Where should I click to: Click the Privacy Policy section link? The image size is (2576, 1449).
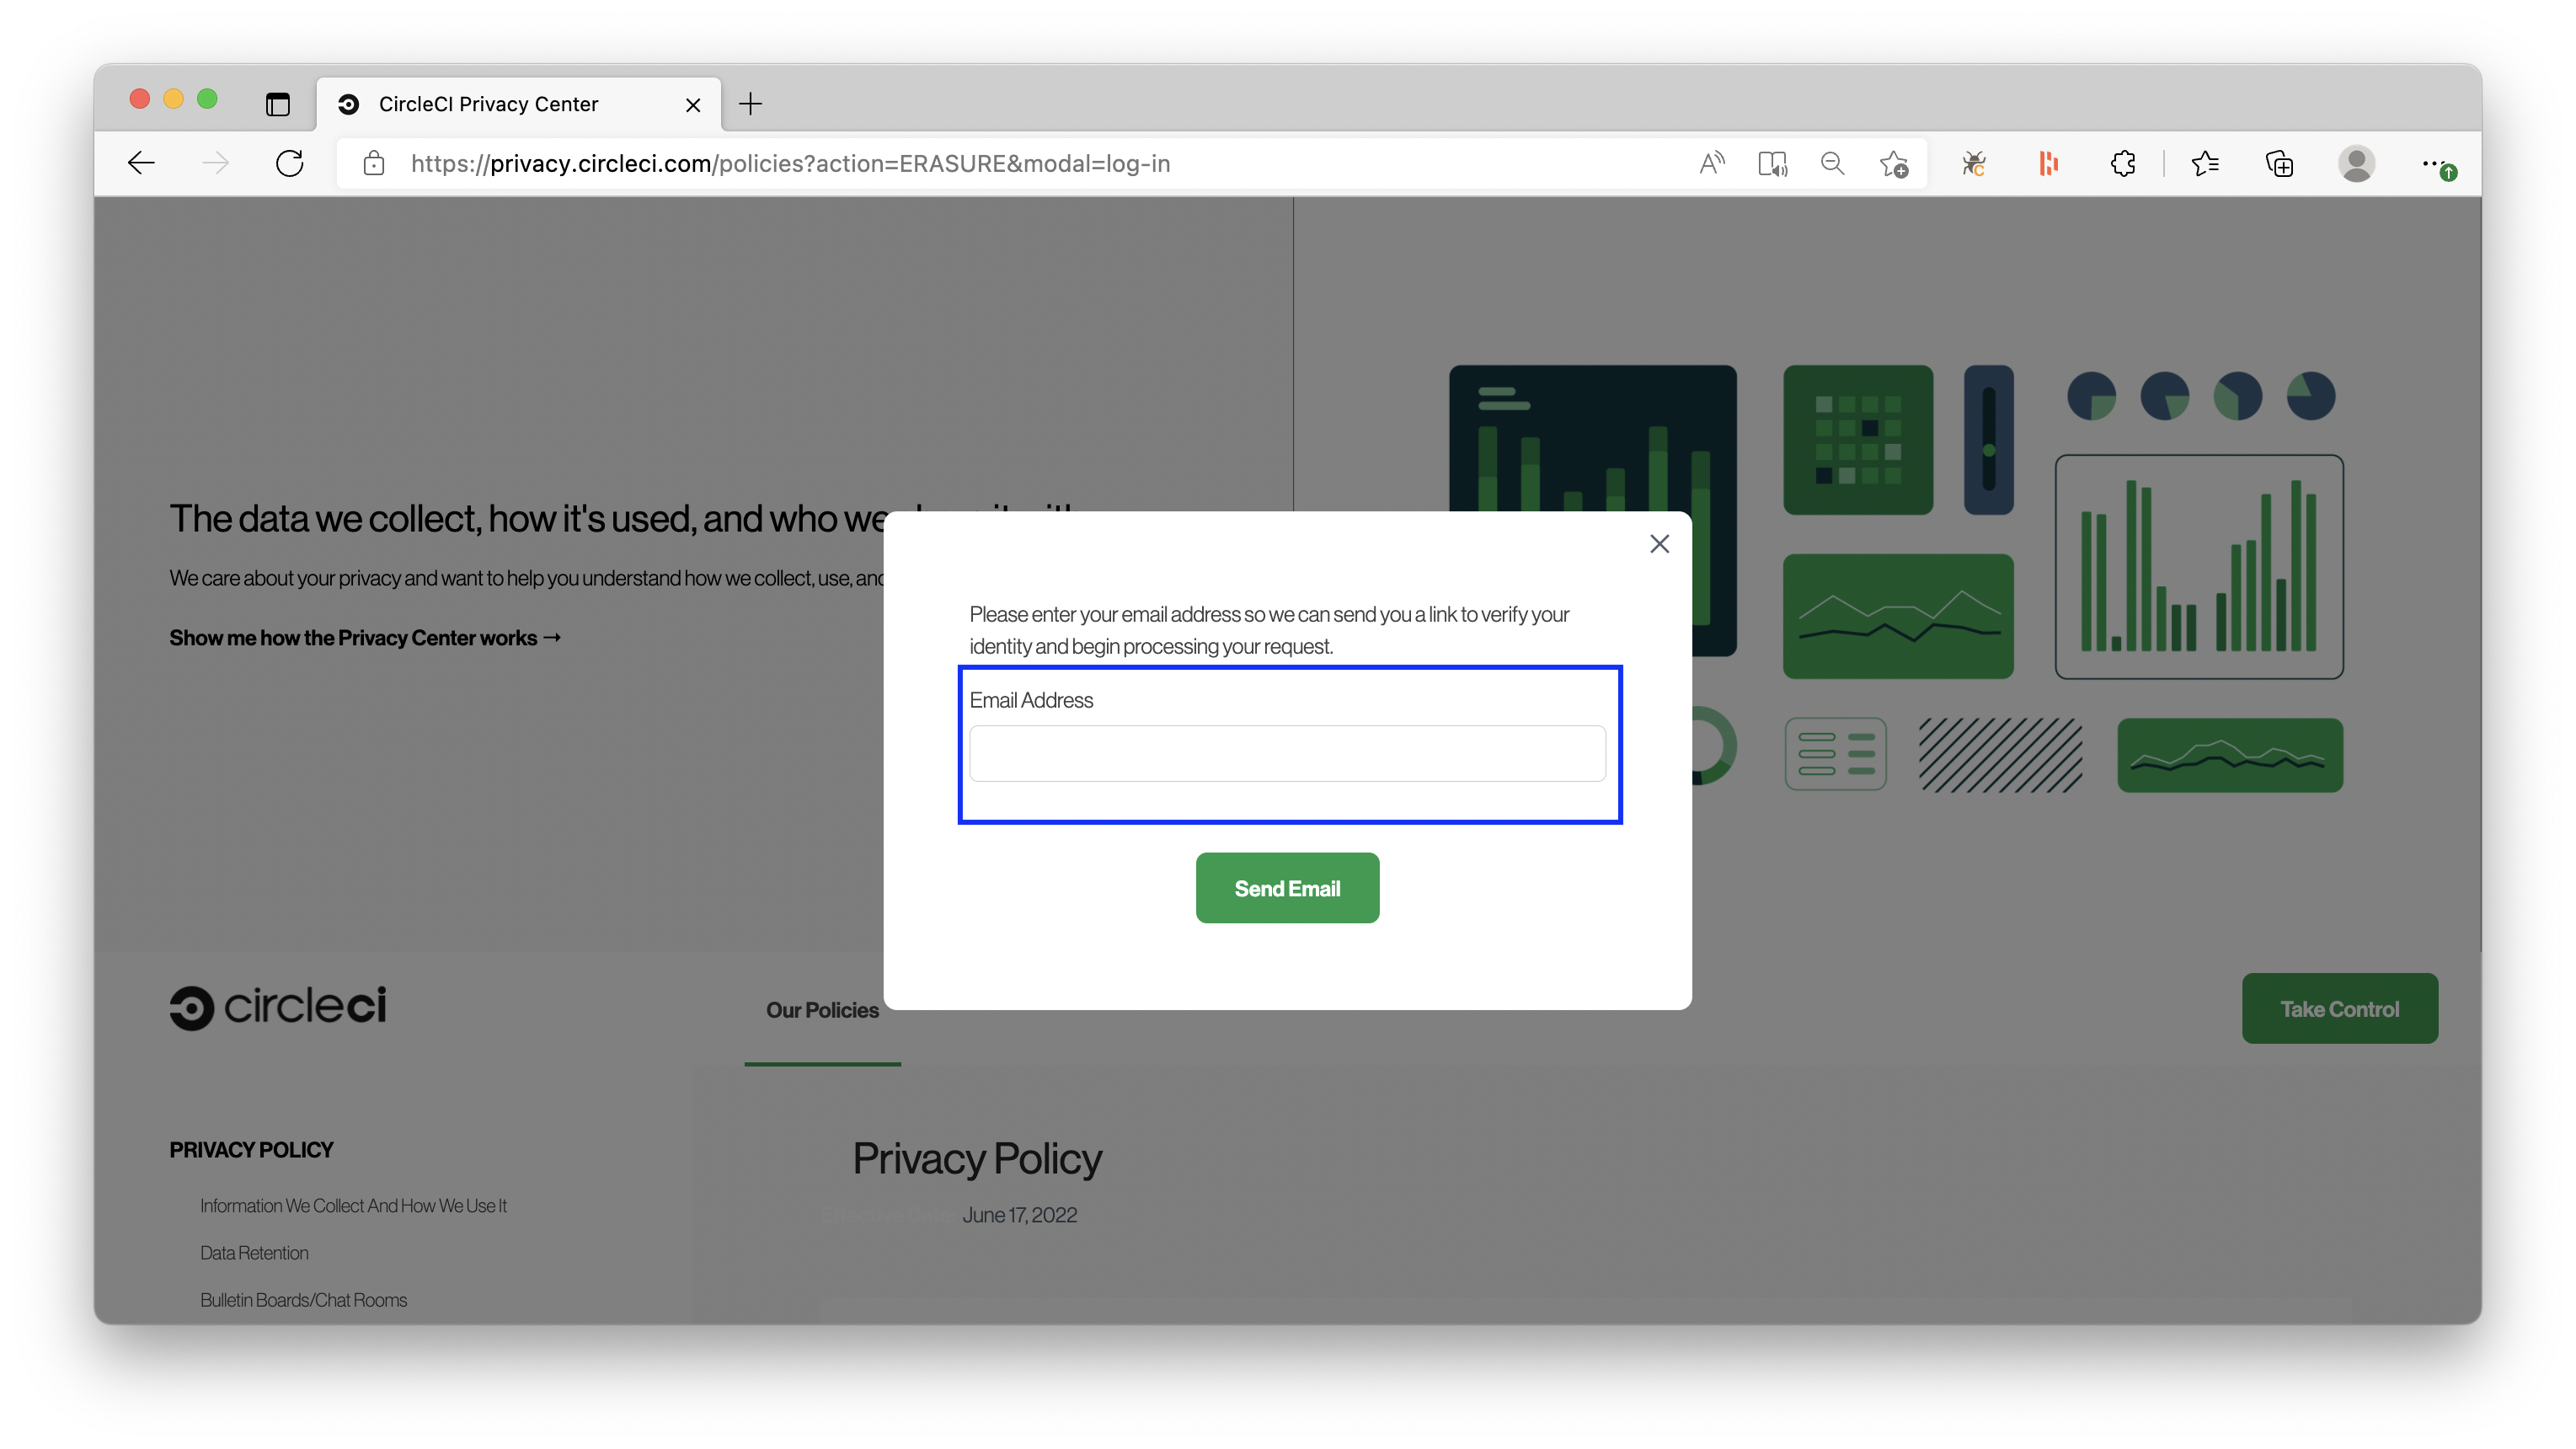click(249, 1148)
